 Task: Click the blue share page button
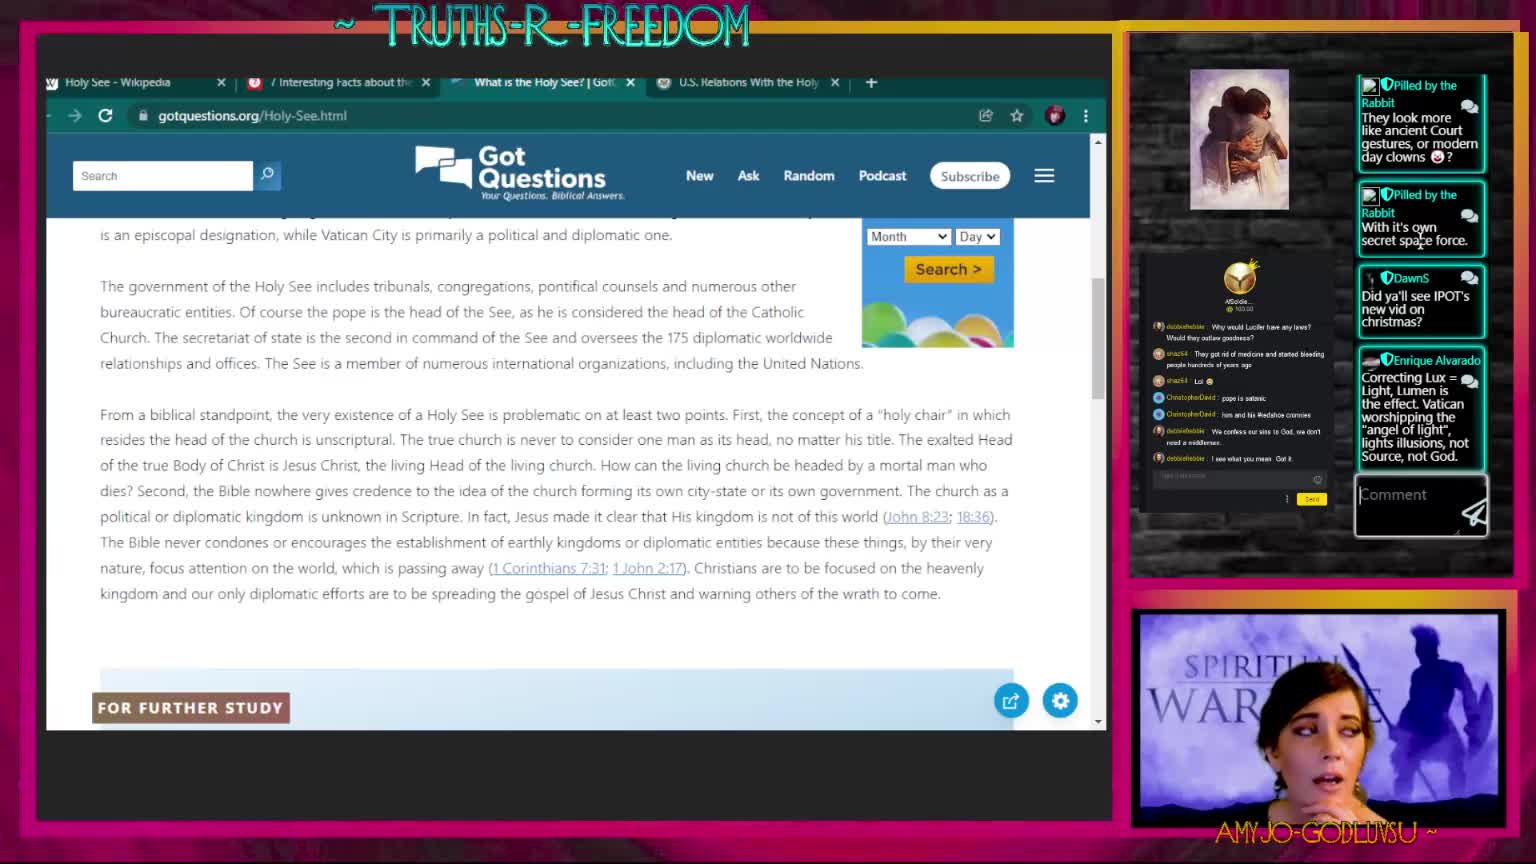click(1011, 701)
